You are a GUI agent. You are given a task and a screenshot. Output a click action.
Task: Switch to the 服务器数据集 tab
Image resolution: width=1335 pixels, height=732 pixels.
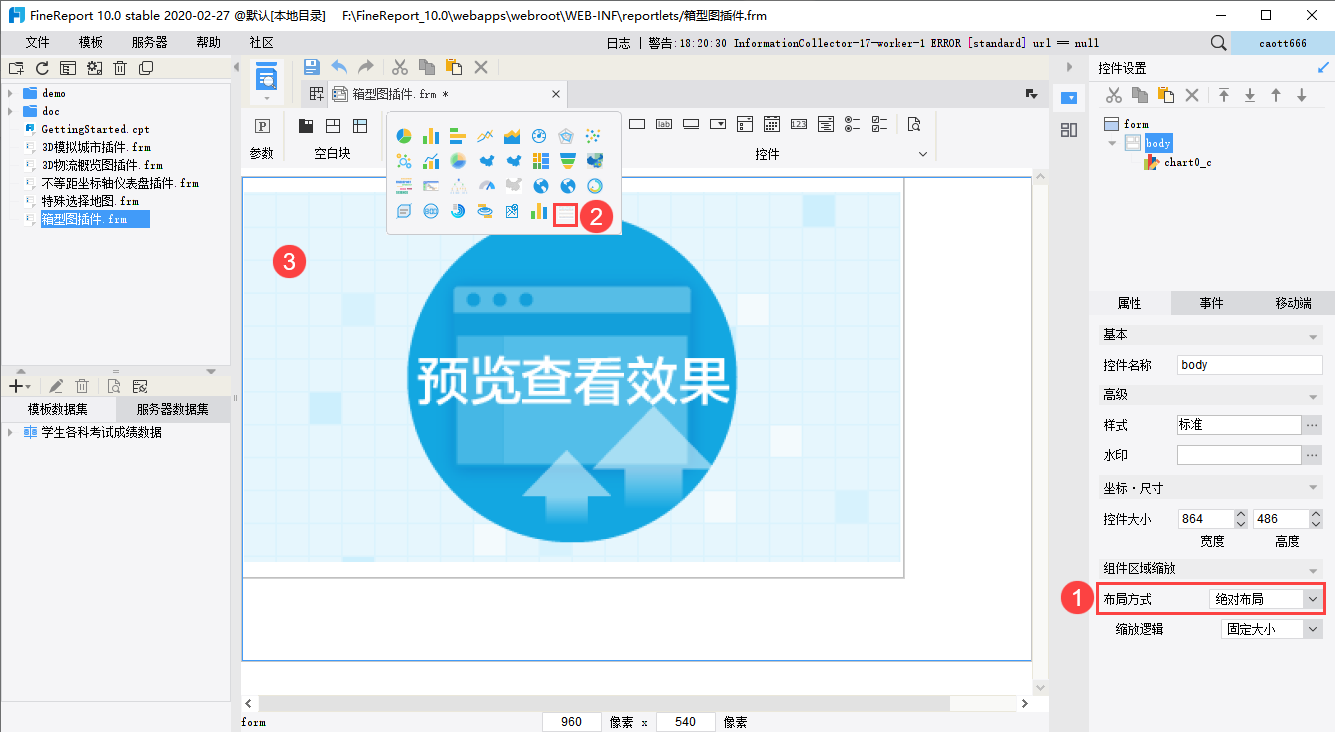(172, 409)
